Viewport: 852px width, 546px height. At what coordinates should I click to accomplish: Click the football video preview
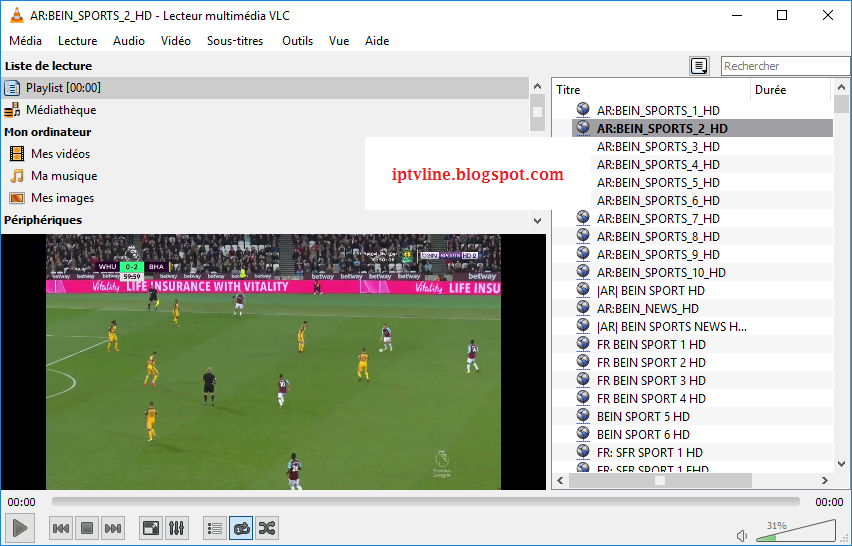[x=273, y=362]
